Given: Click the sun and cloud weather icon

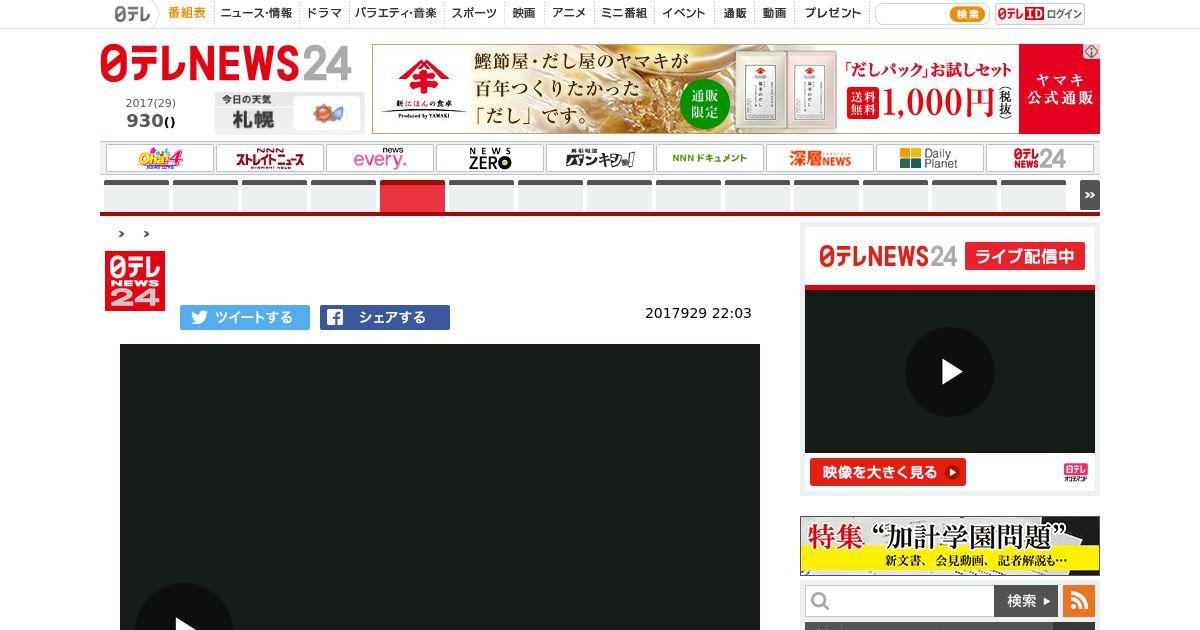Looking at the screenshot, I should tap(328, 114).
